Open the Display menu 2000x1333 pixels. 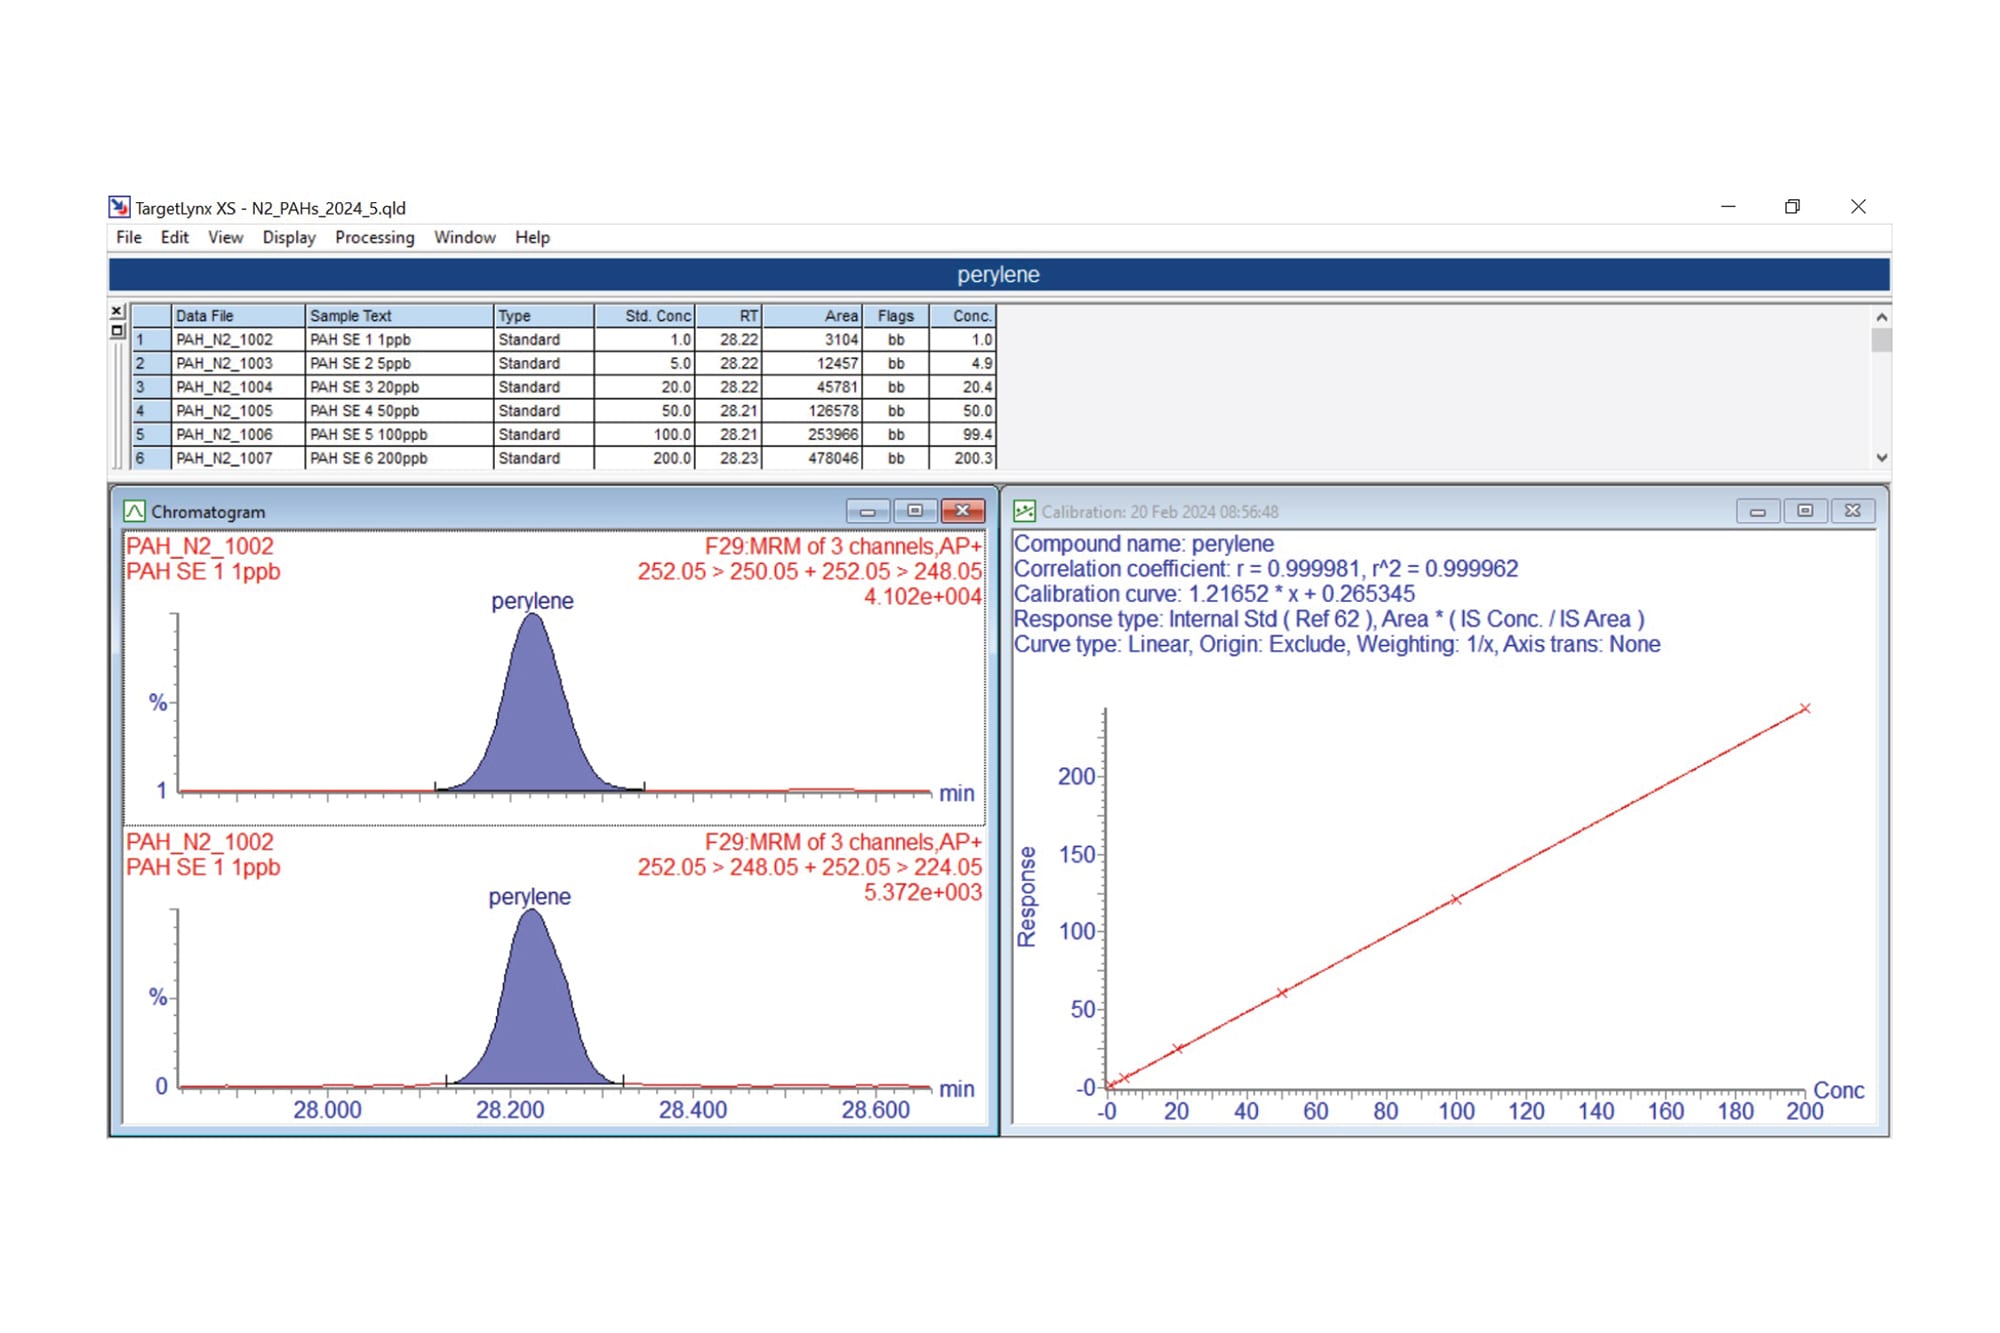click(x=288, y=237)
